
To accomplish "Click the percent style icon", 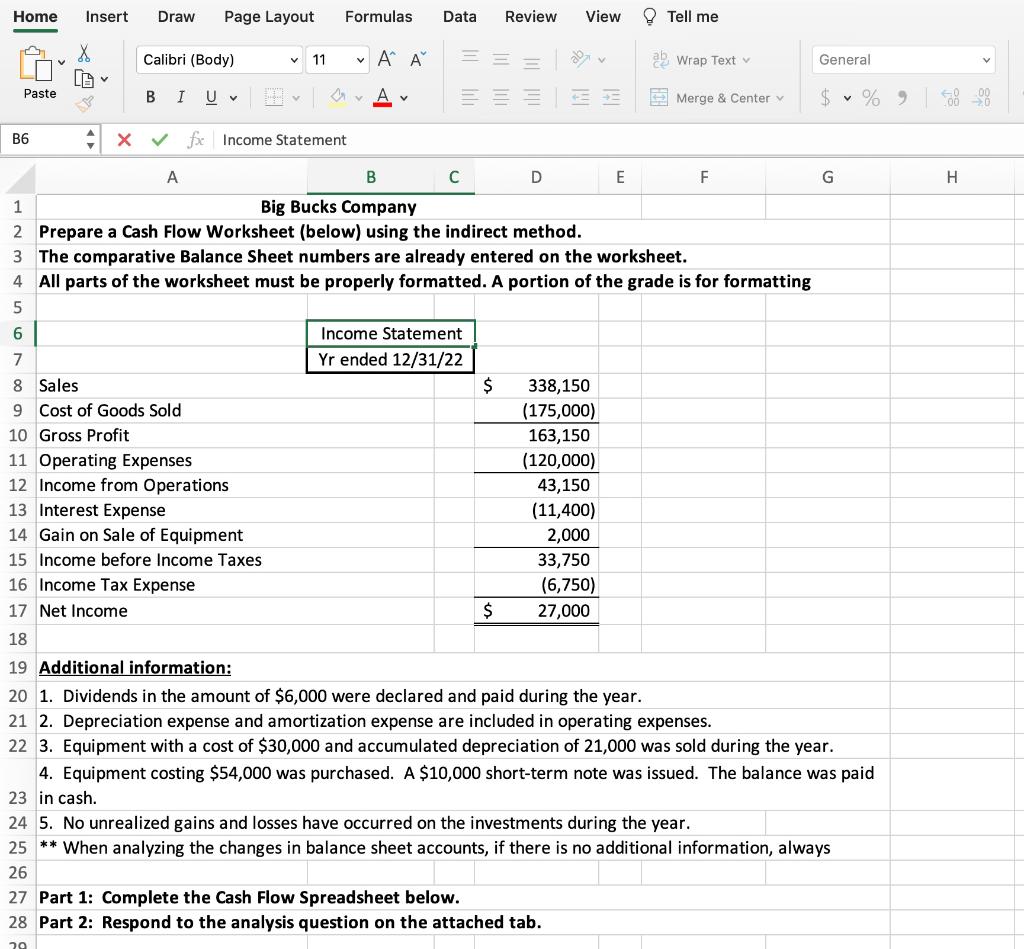I will click(872, 98).
